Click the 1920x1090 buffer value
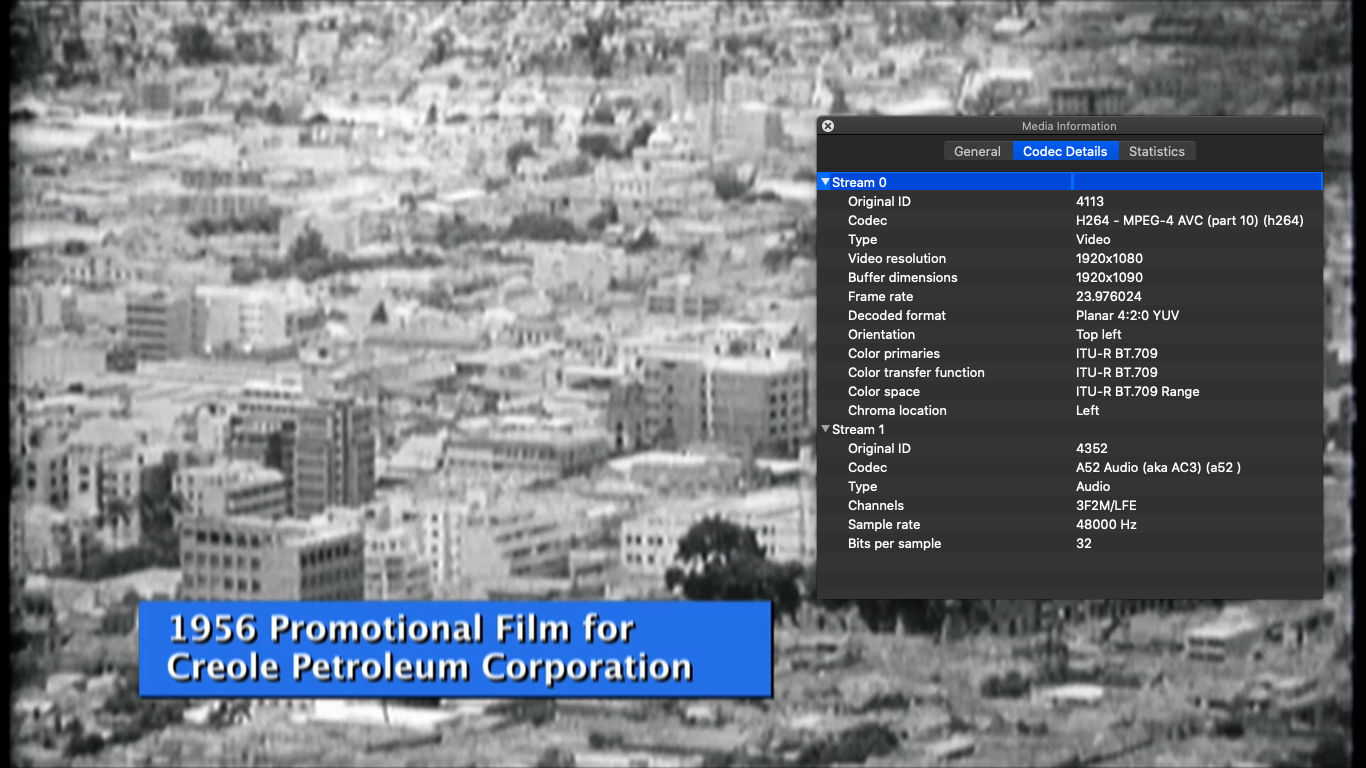 point(1109,277)
